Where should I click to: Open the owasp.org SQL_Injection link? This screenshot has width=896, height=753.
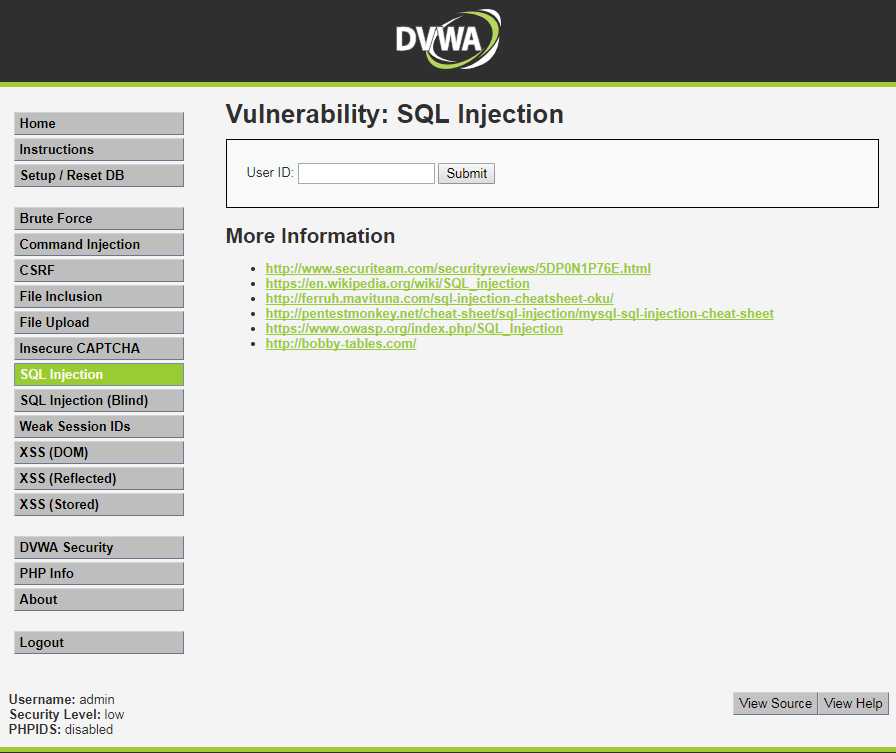pyautogui.click(x=414, y=329)
